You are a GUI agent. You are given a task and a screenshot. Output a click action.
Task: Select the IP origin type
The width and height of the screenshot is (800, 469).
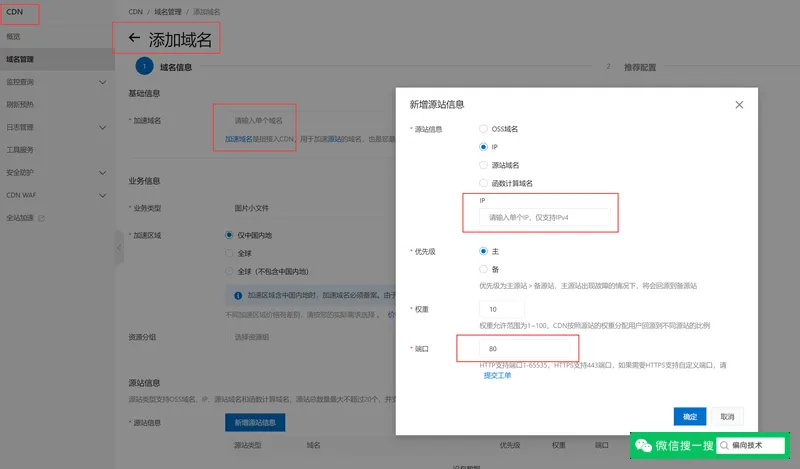point(483,147)
